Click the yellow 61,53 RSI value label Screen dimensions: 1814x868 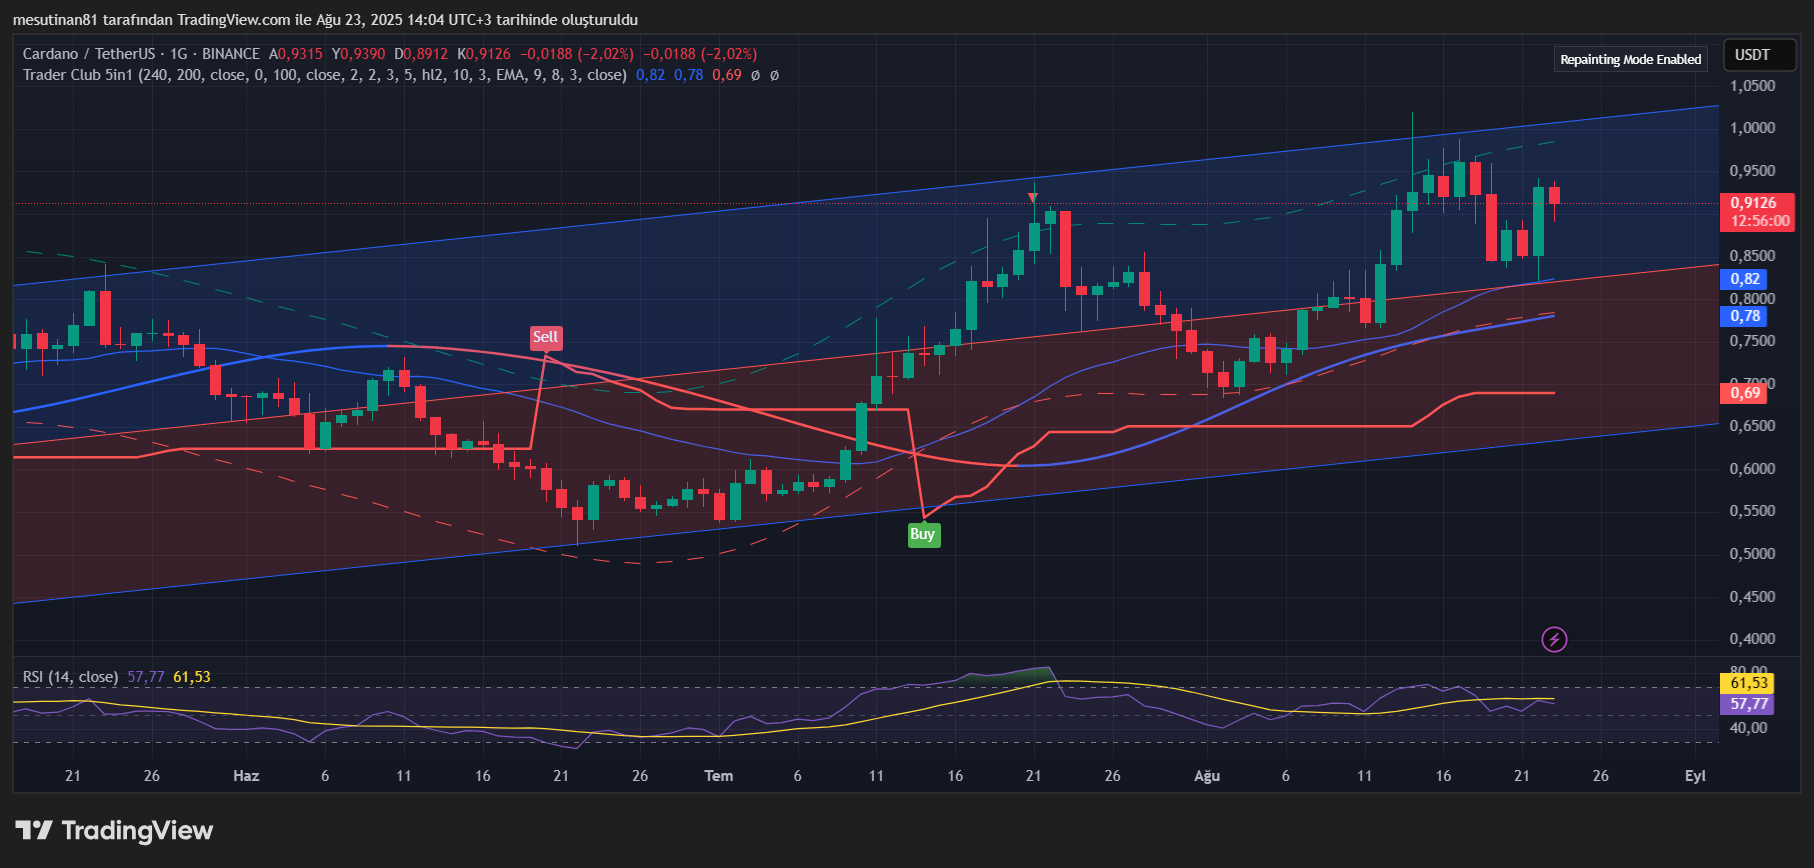(x=1748, y=683)
